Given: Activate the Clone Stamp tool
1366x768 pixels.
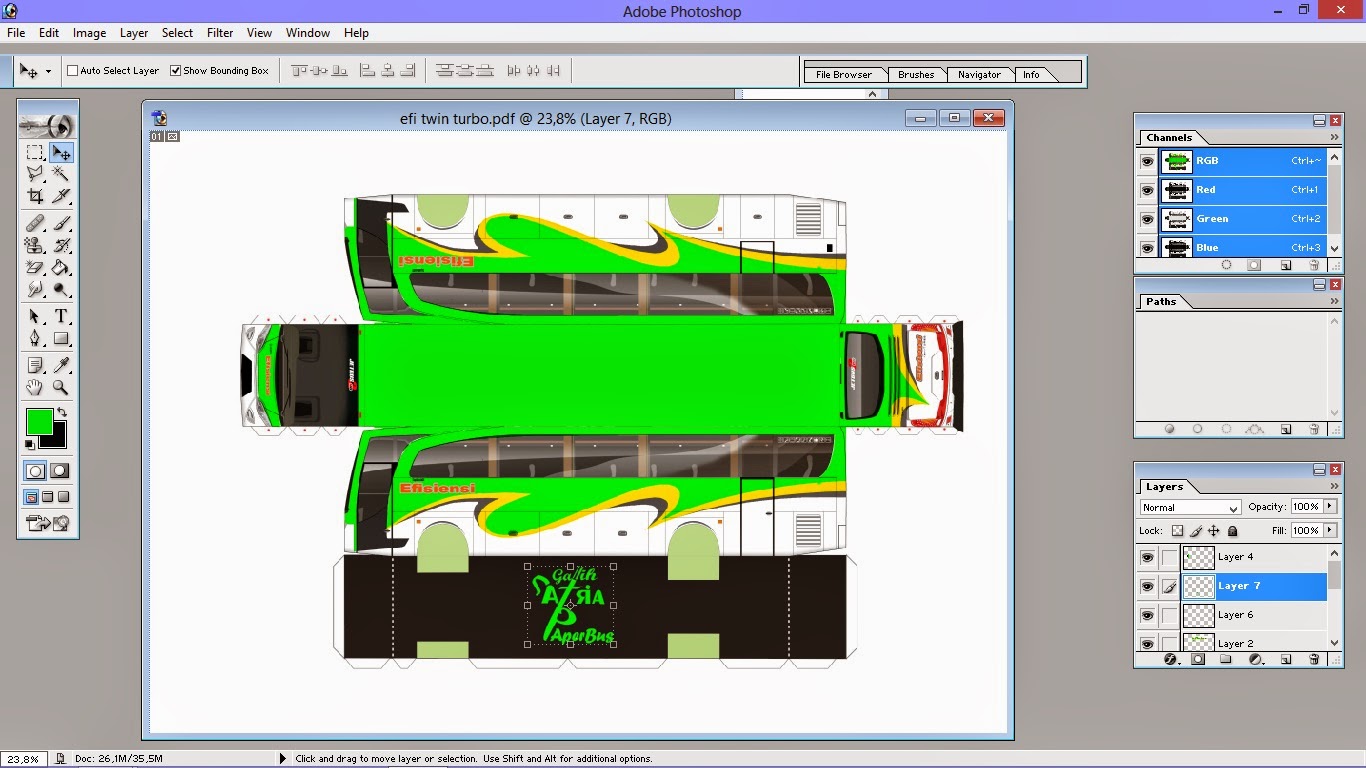Looking at the screenshot, I should point(35,244).
